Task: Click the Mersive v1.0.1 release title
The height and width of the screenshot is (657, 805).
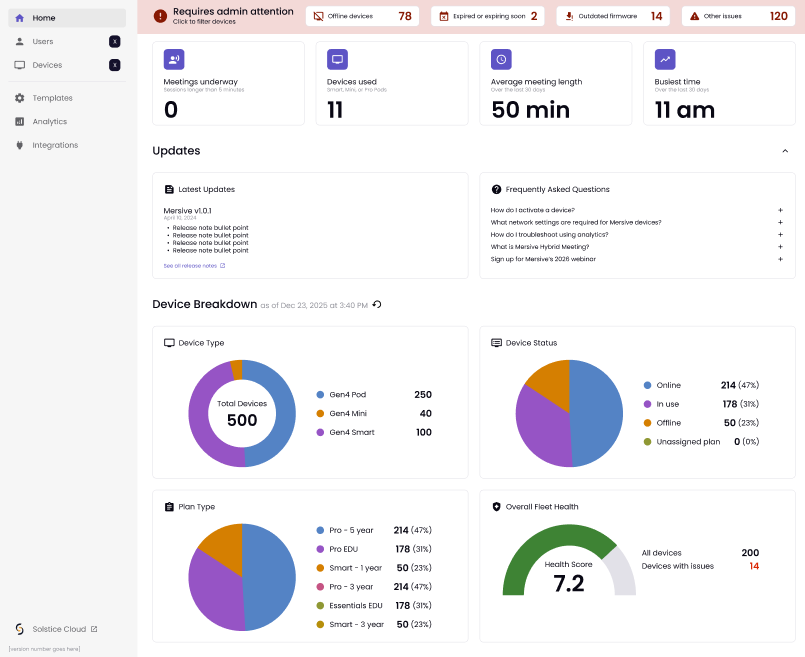Action: (187, 211)
